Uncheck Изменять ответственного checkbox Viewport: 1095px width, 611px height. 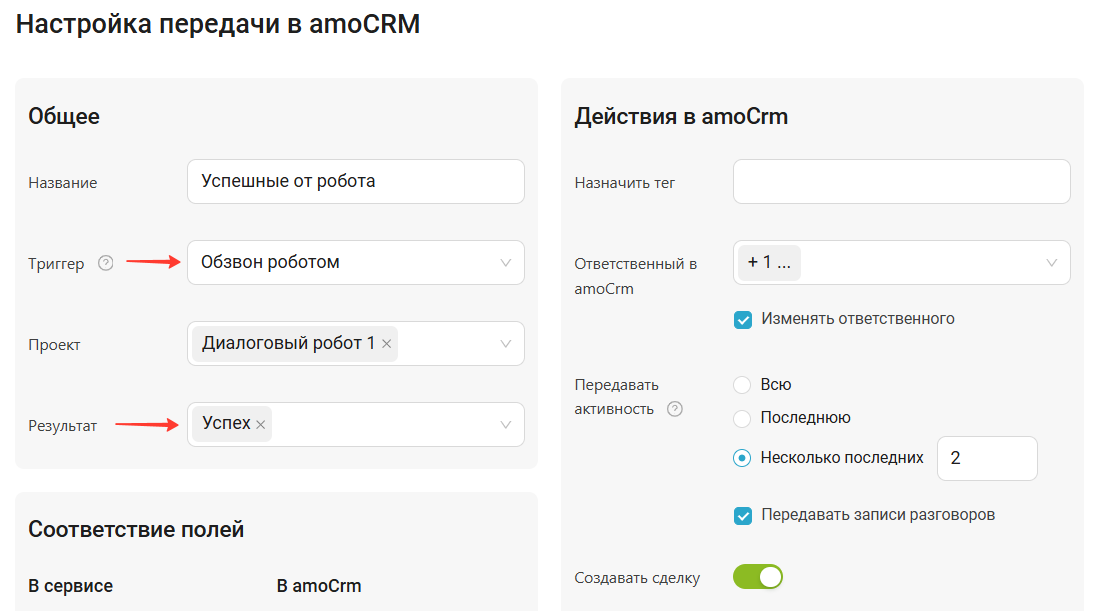[x=743, y=320]
